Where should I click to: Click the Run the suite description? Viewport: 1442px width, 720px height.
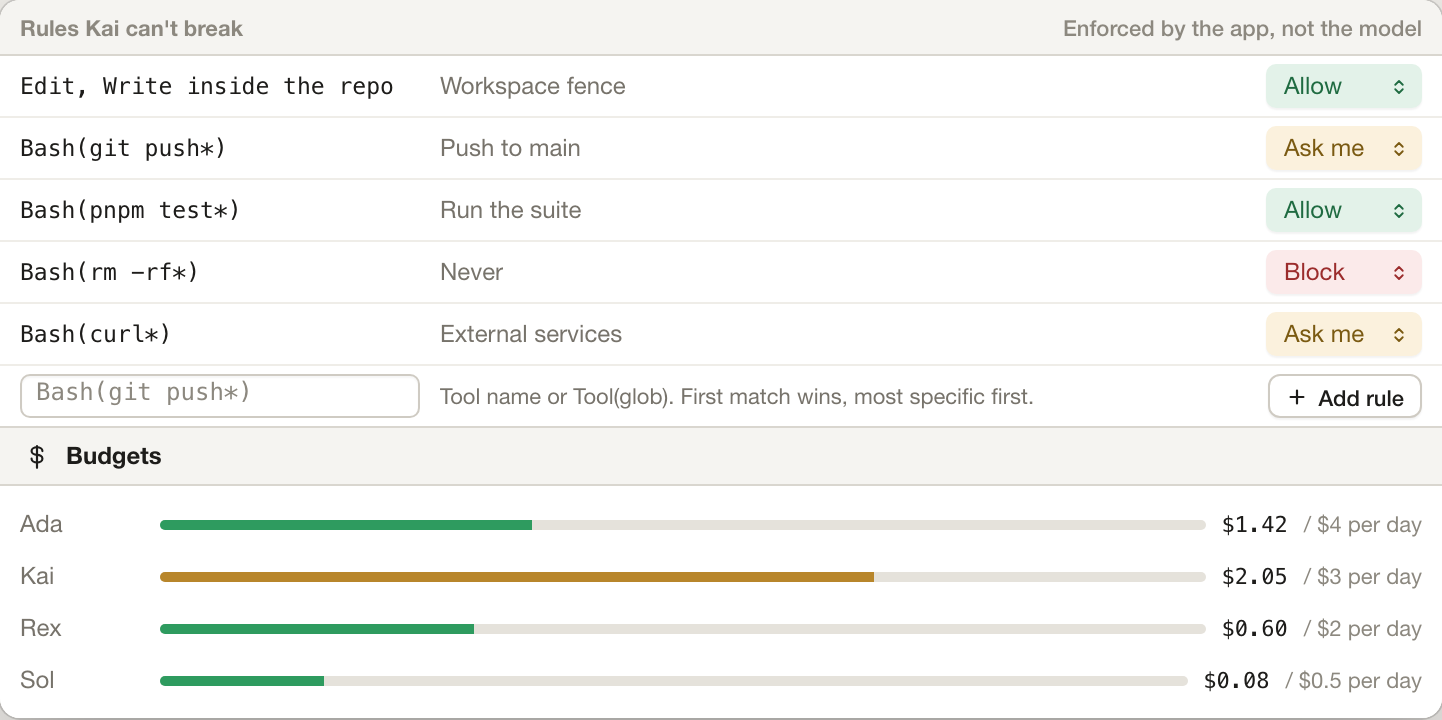point(511,210)
